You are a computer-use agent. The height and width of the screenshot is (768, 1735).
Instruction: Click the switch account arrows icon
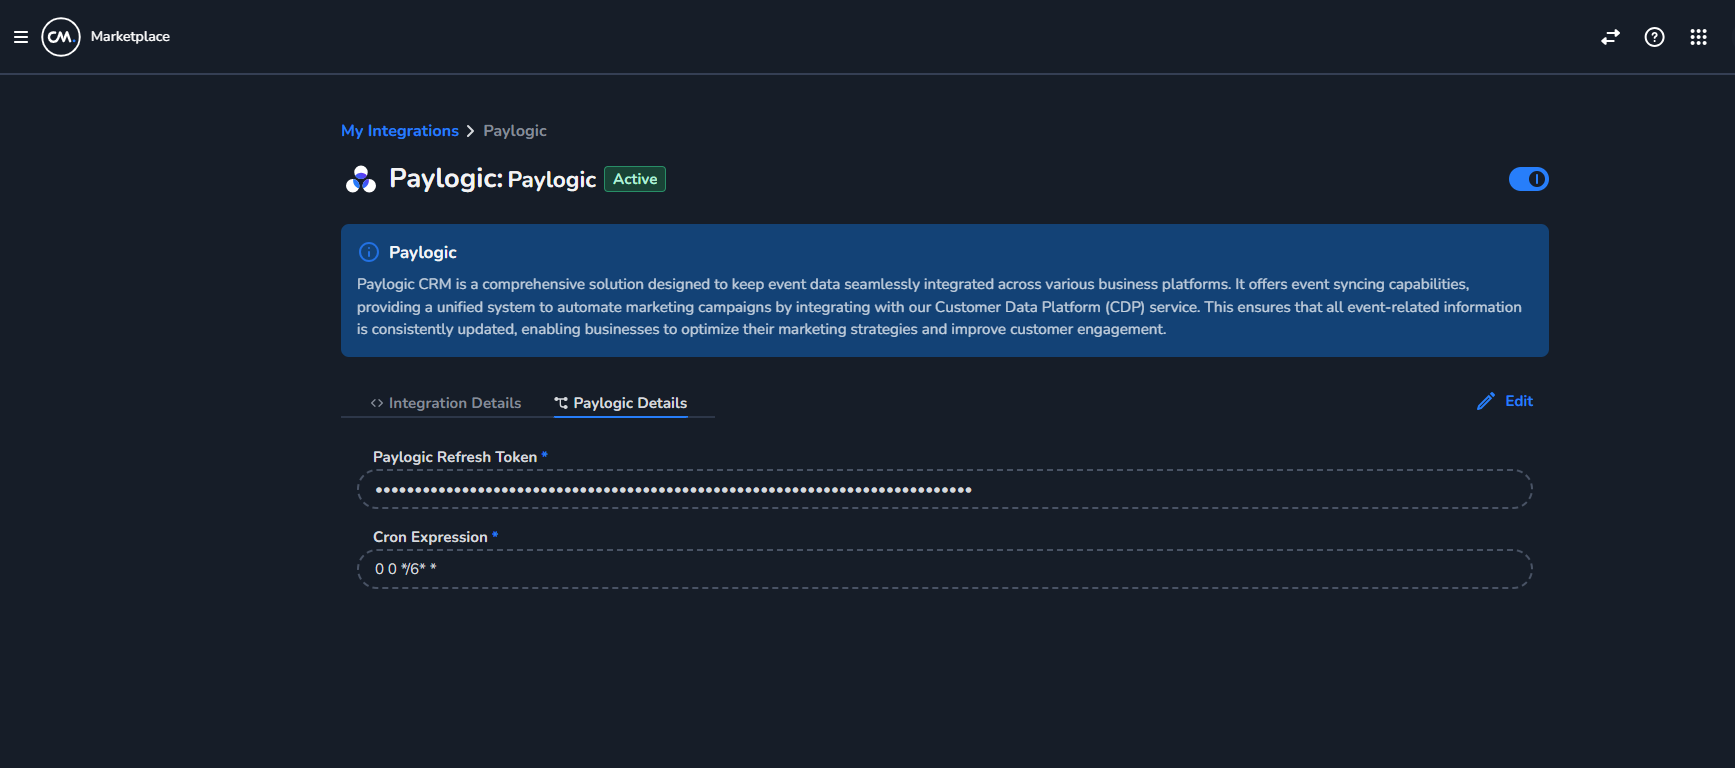(x=1610, y=37)
